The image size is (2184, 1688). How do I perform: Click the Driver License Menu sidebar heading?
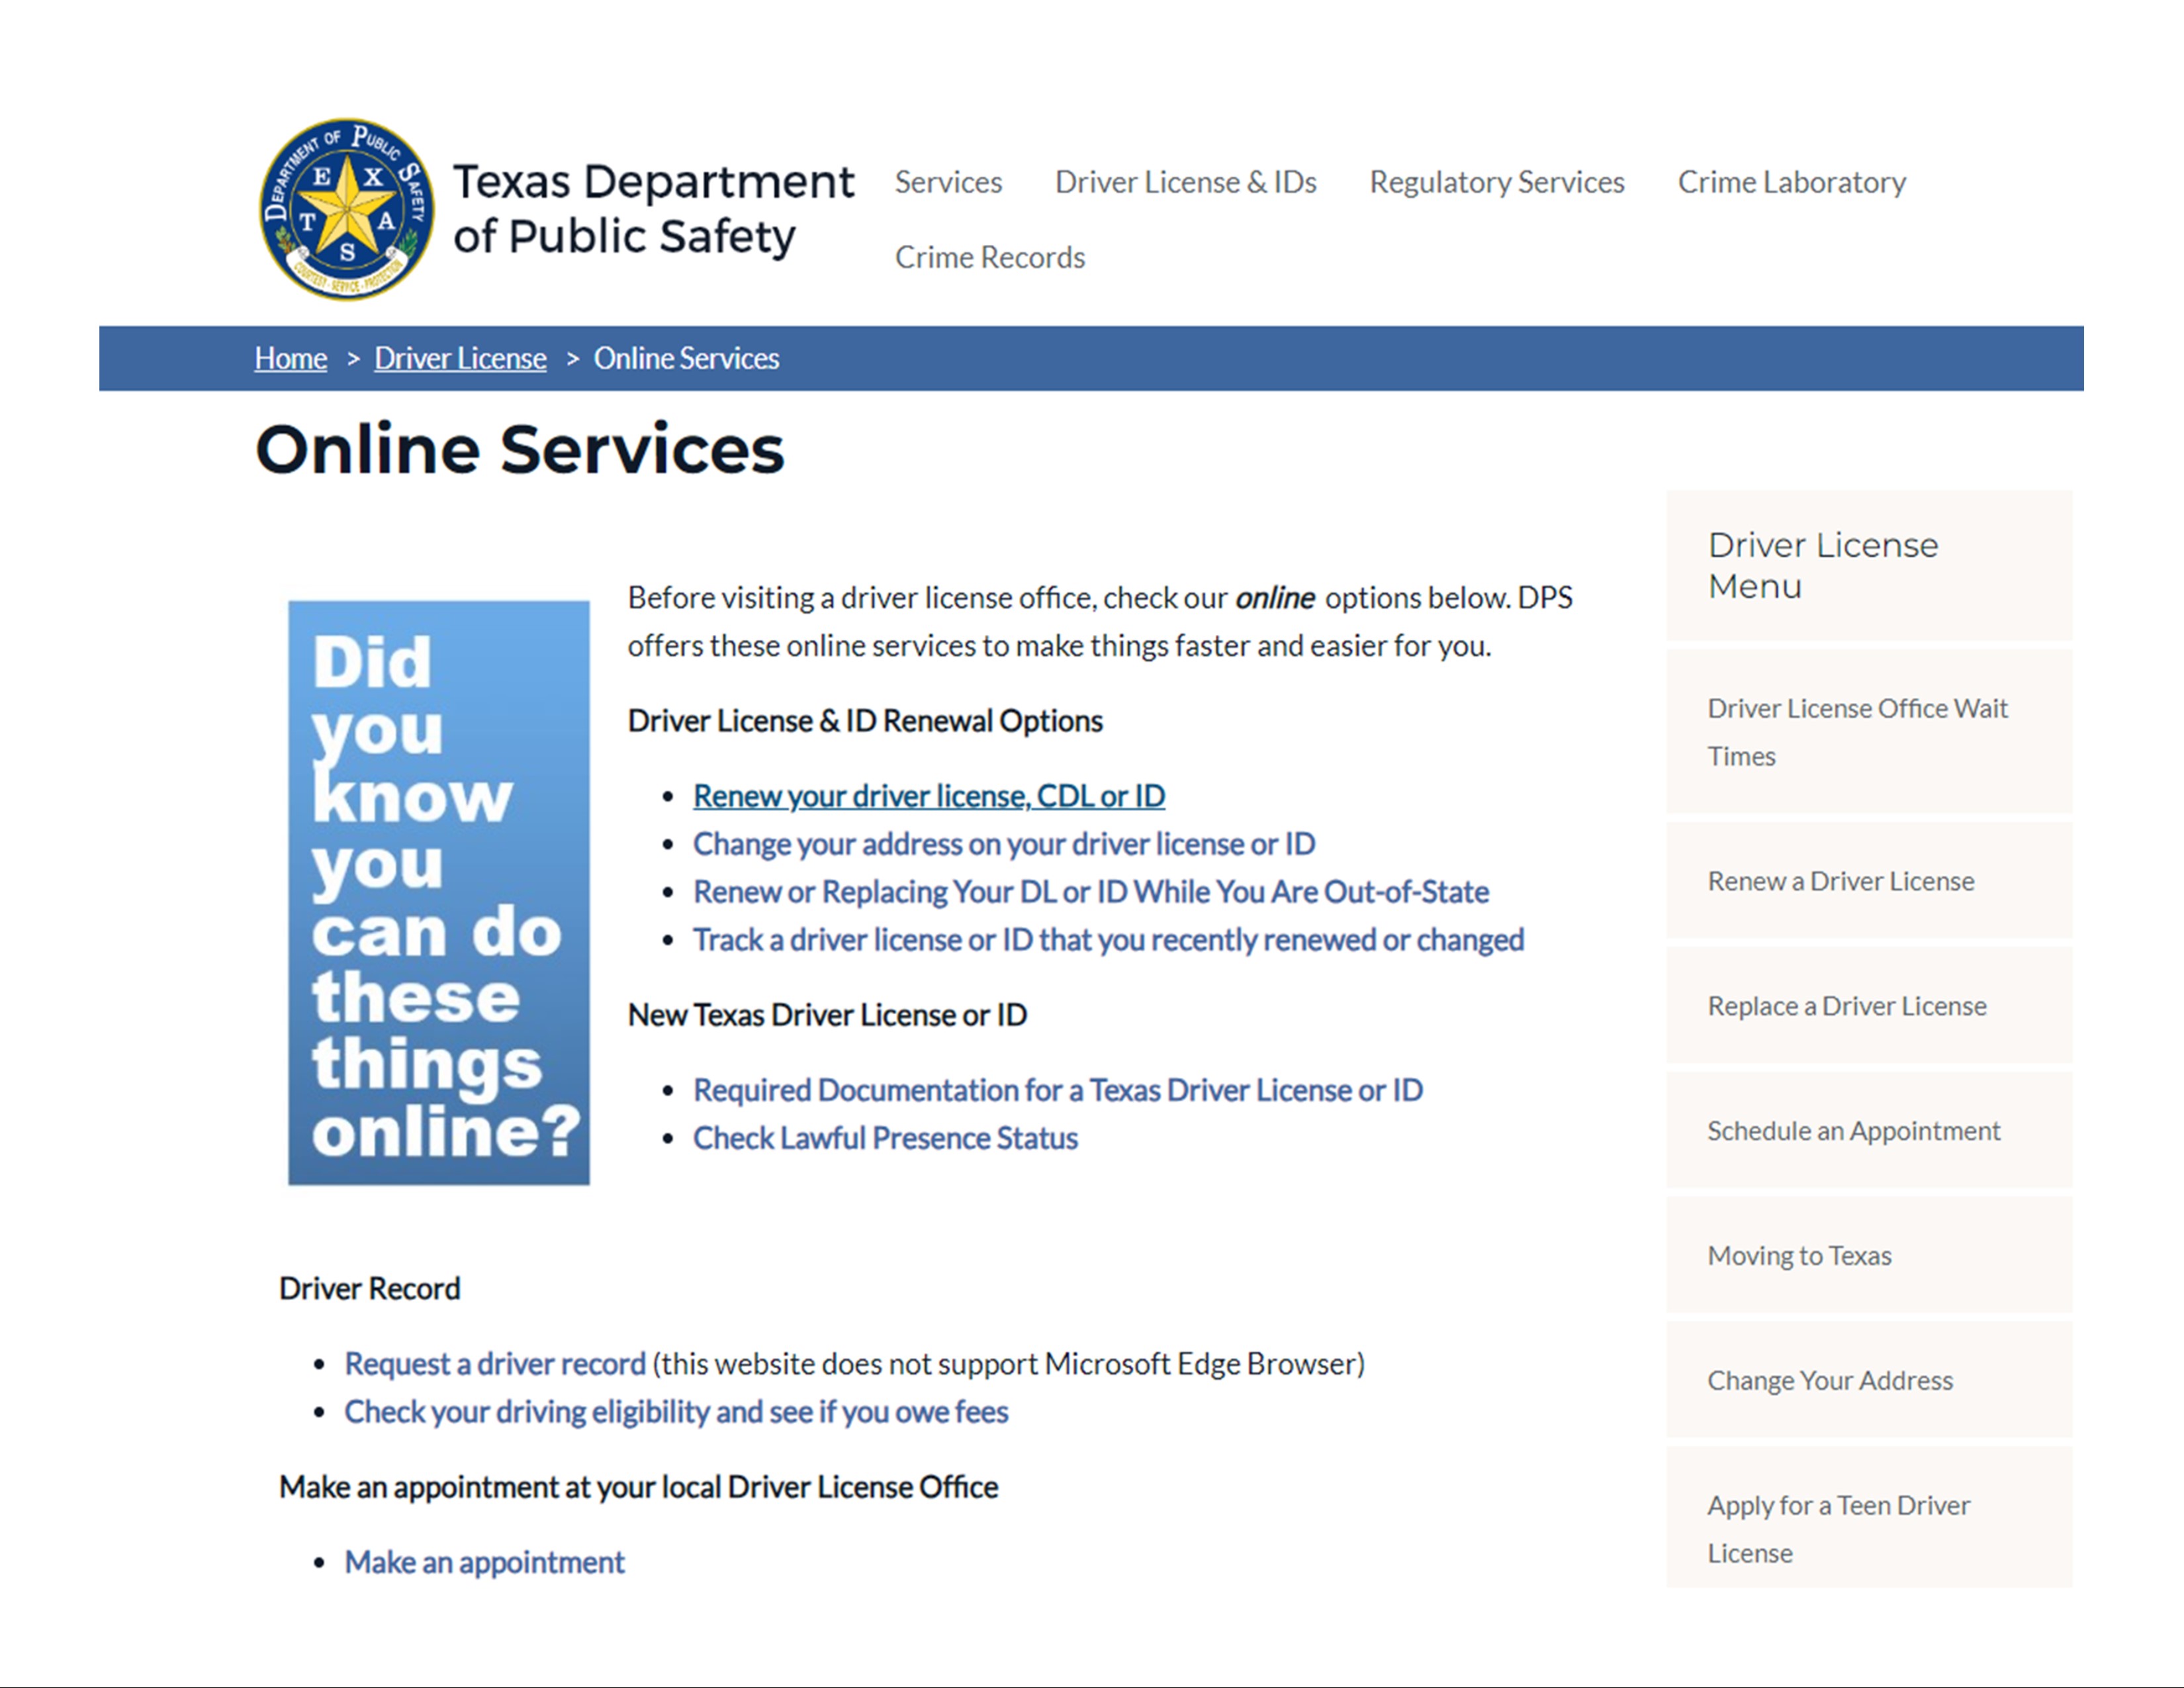(1823, 565)
